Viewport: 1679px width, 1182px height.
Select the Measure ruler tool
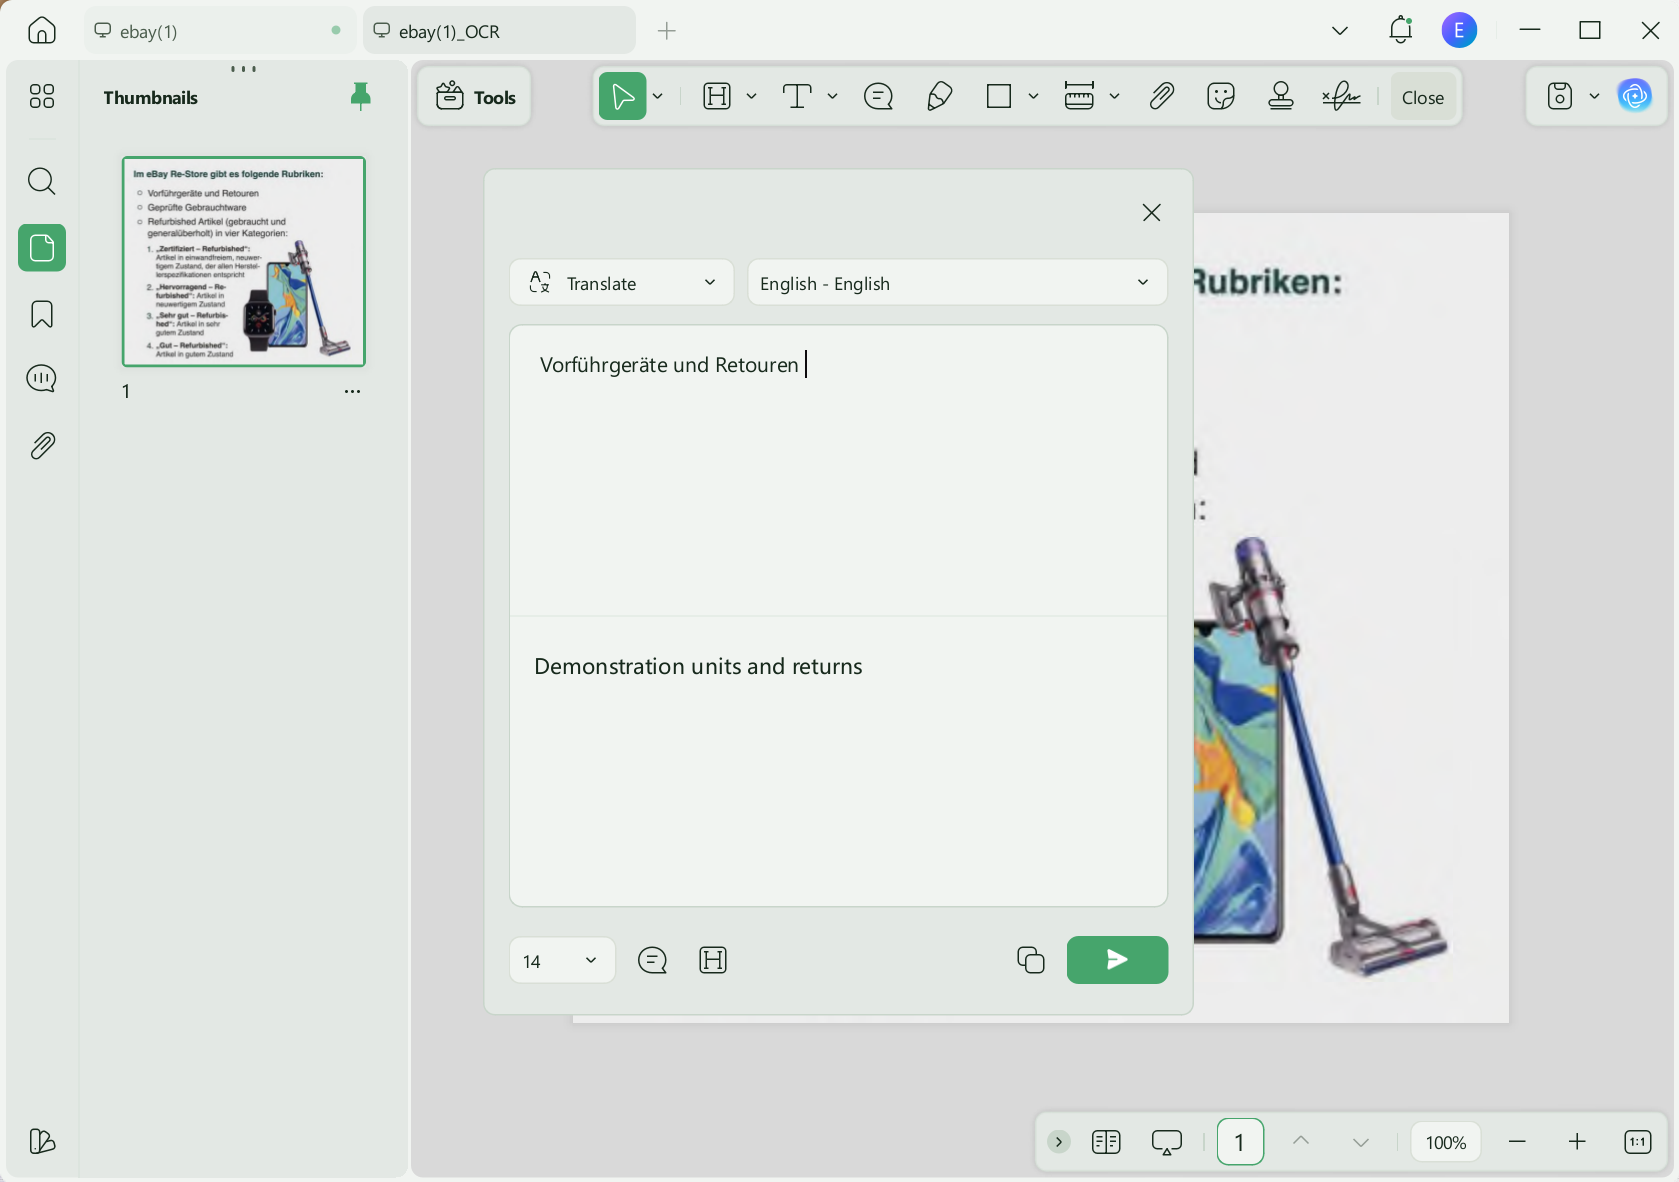[1079, 96]
